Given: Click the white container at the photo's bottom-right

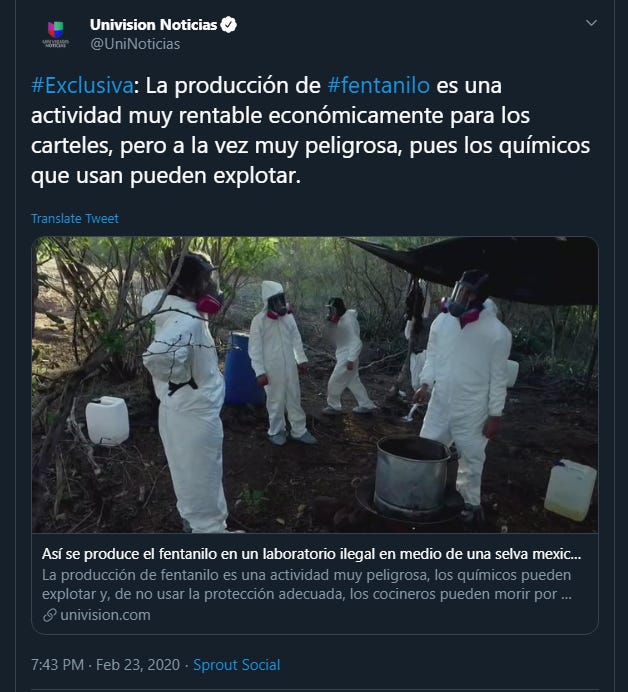Looking at the screenshot, I should point(570,490).
